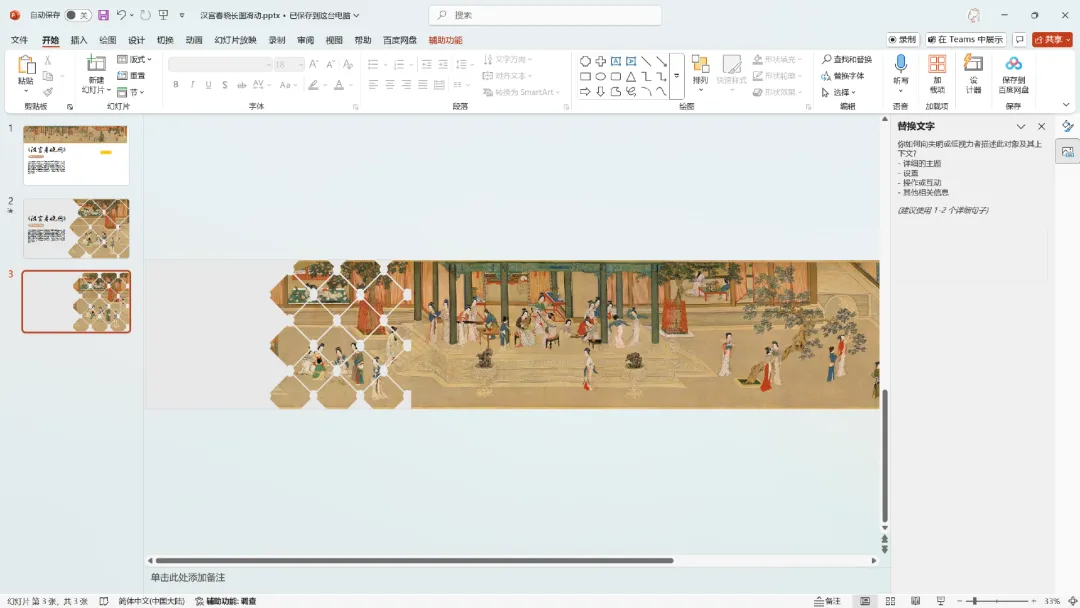
Task: Open the File (文件) tab
Action: tap(19, 40)
